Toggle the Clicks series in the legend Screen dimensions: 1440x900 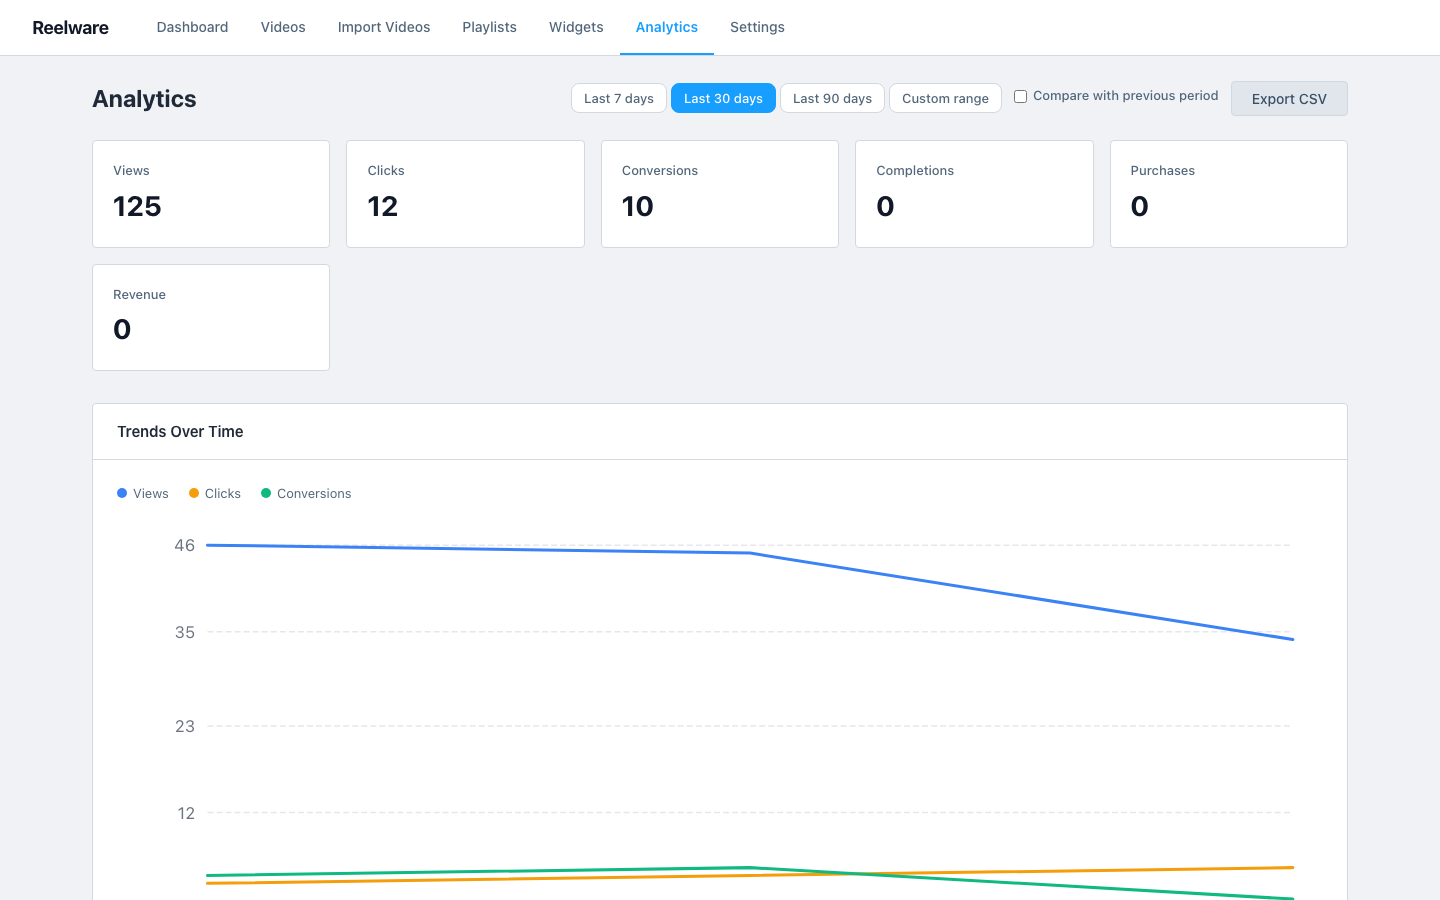pyautogui.click(x=214, y=493)
